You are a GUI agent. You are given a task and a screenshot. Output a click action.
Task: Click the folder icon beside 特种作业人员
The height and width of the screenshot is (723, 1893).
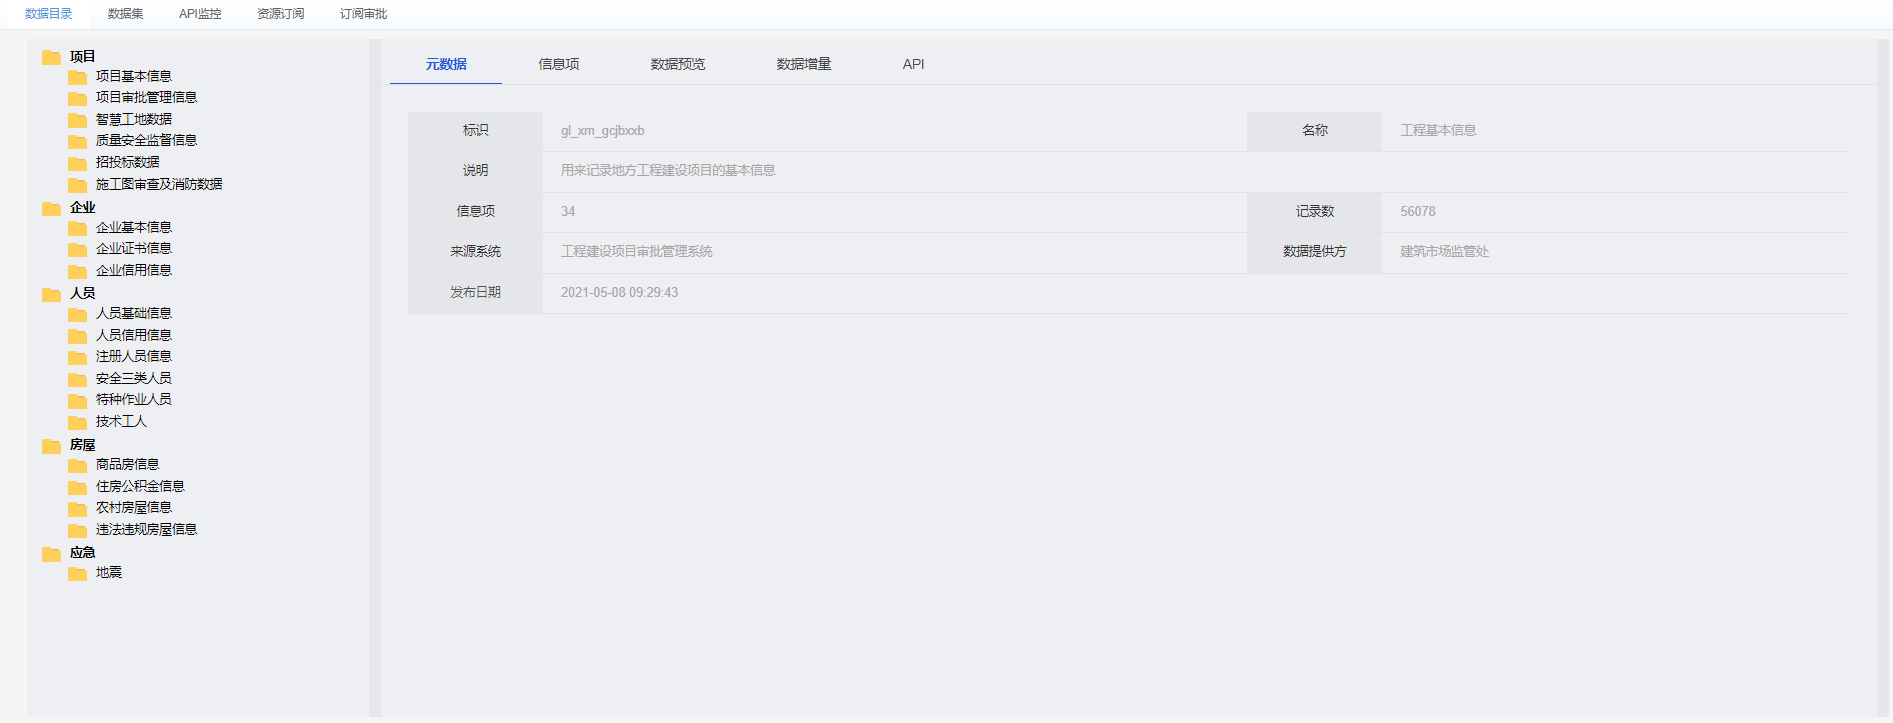pos(77,400)
